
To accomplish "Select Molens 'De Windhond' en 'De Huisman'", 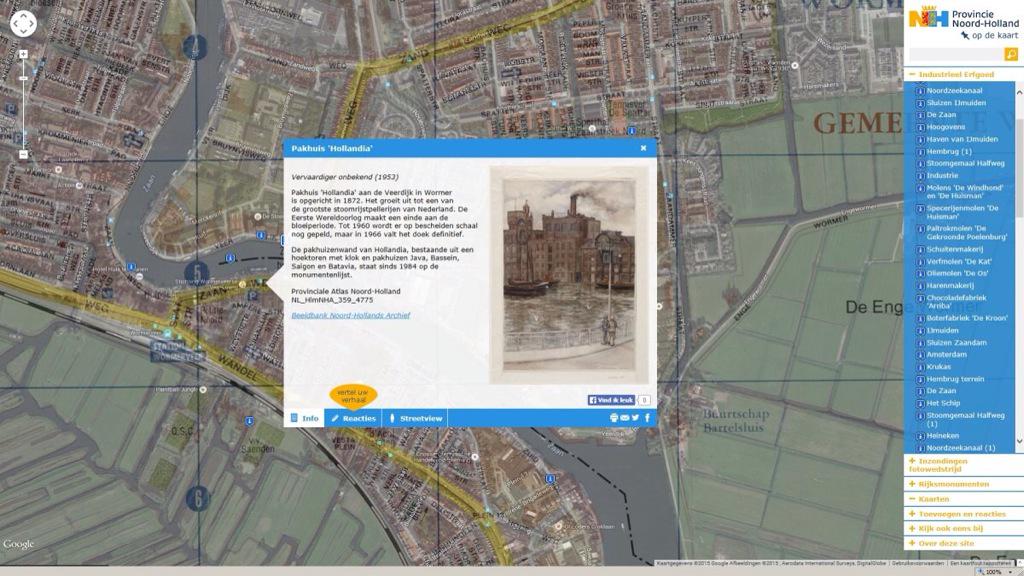I will pyautogui.click(x=965, y=191).
